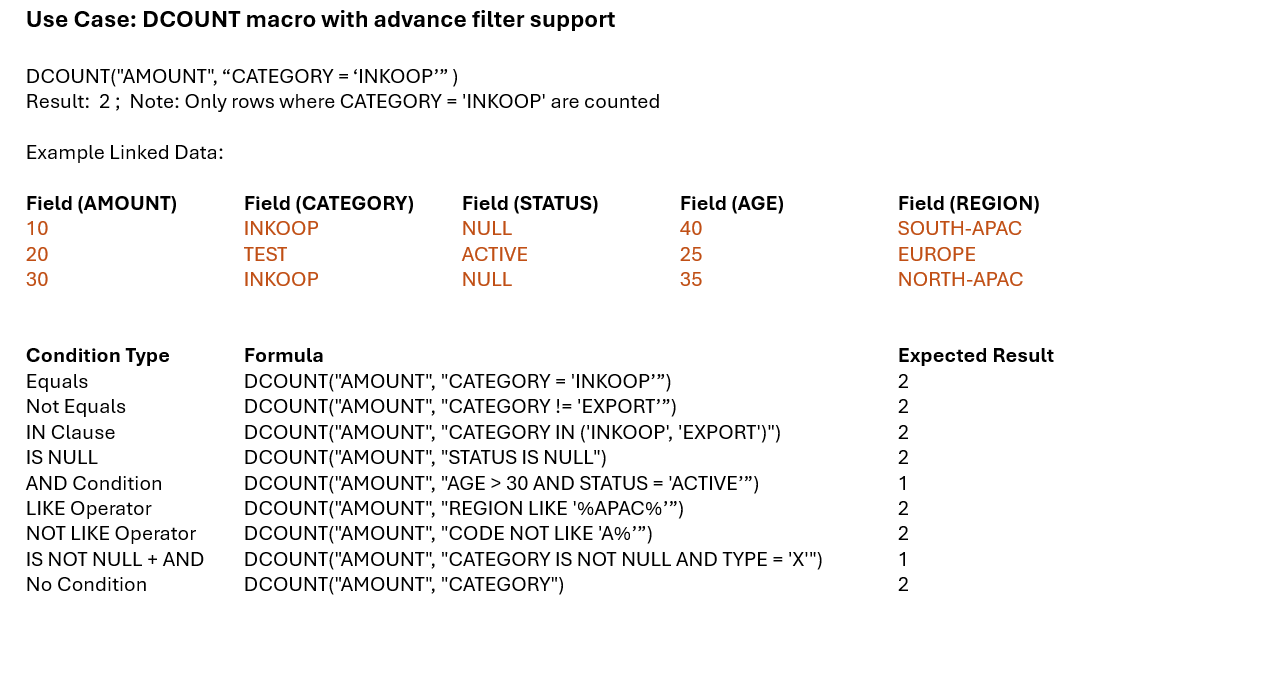Select the "Field (REGION)" column header
The image size is (1270, 692).
pyautogui.click(x=969, y=203)
